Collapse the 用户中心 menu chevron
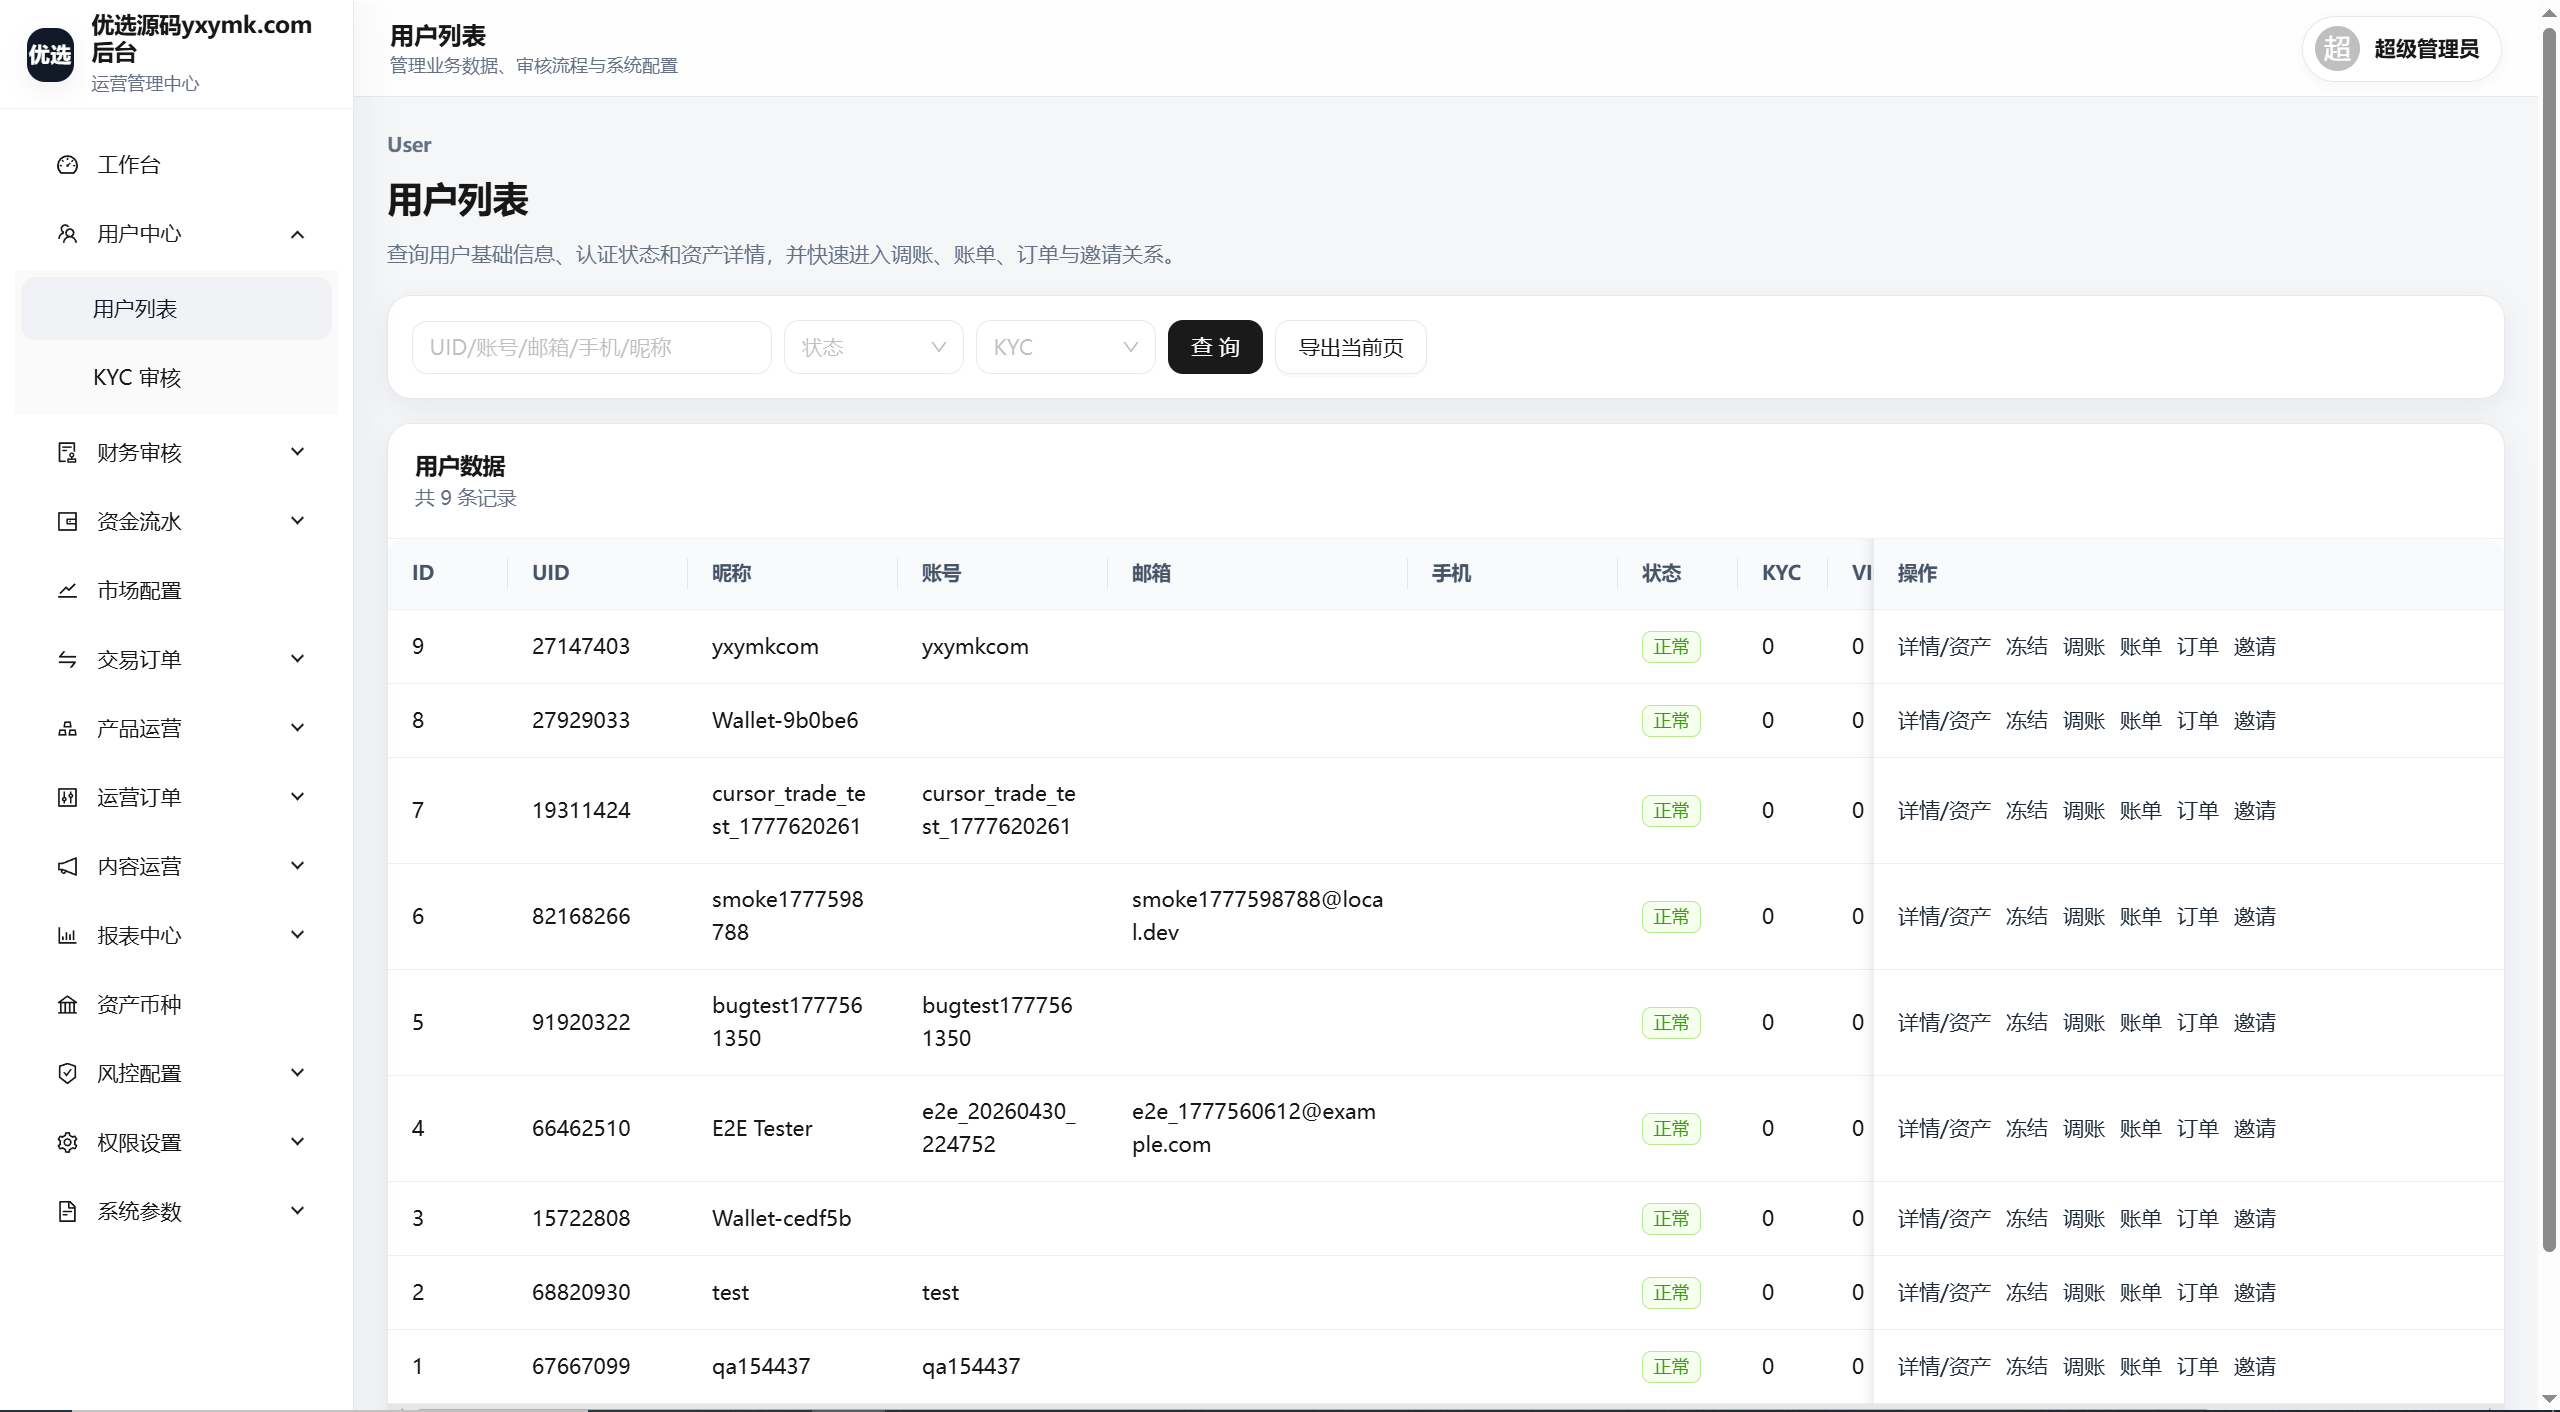 [x=297, y=234]
